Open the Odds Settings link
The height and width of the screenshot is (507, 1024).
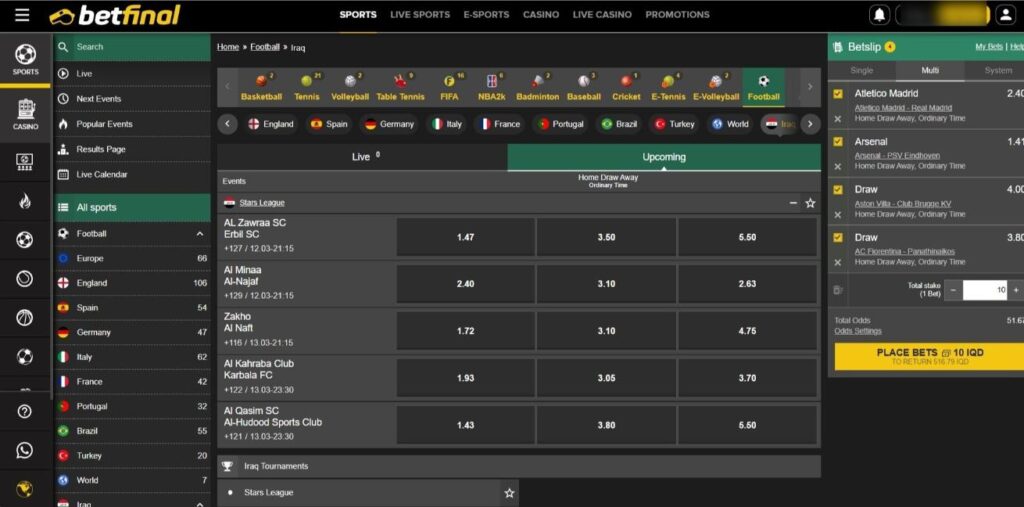click(858, 331)
